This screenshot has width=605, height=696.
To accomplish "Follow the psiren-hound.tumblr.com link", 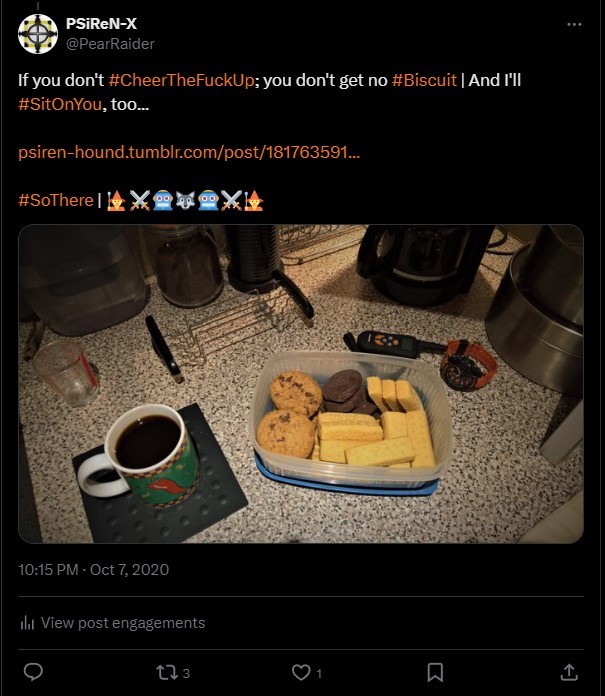I will pos(189,152).
